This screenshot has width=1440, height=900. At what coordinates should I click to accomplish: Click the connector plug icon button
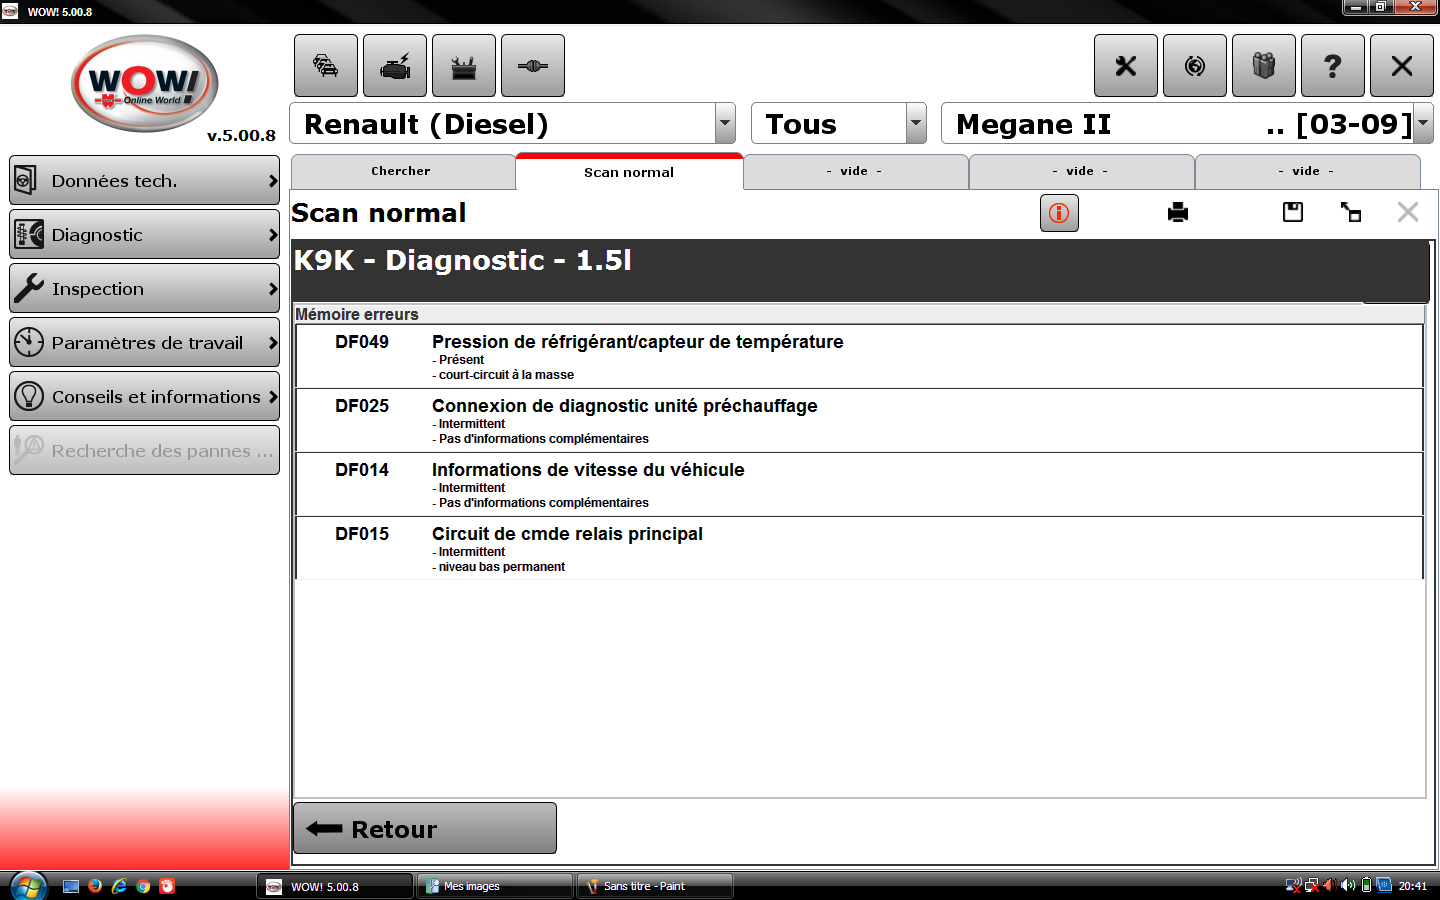pyautogui.click(x=533, y=66)
